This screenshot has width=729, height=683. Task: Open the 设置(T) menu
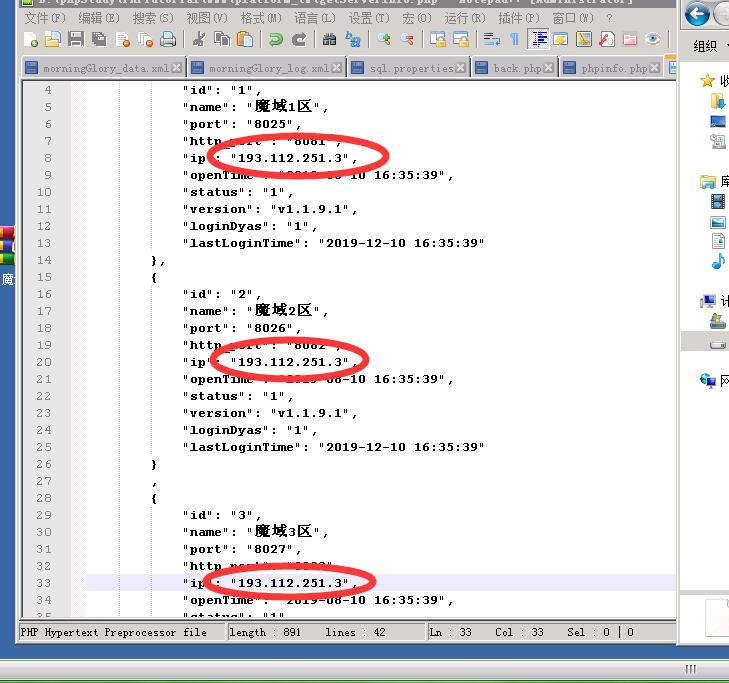(369, 18)
